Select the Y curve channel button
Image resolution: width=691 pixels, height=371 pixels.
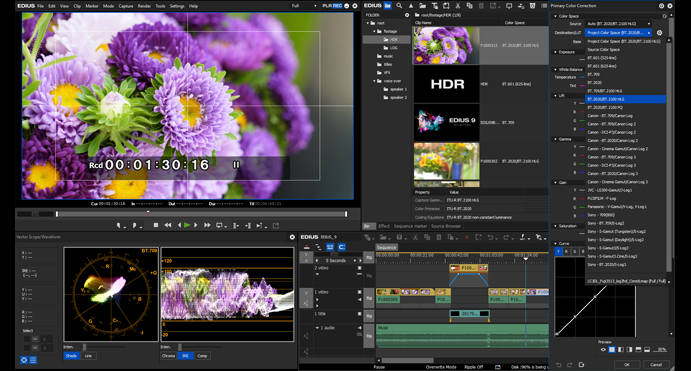[558, 252]
